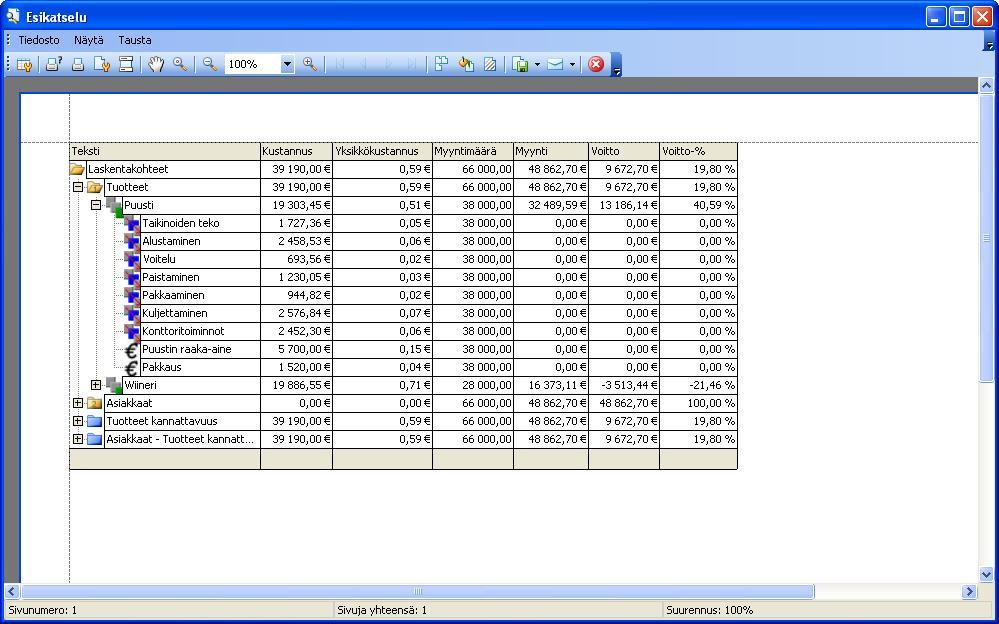Select the Magnifier tool
999x624 pixels.
[180, 64]
